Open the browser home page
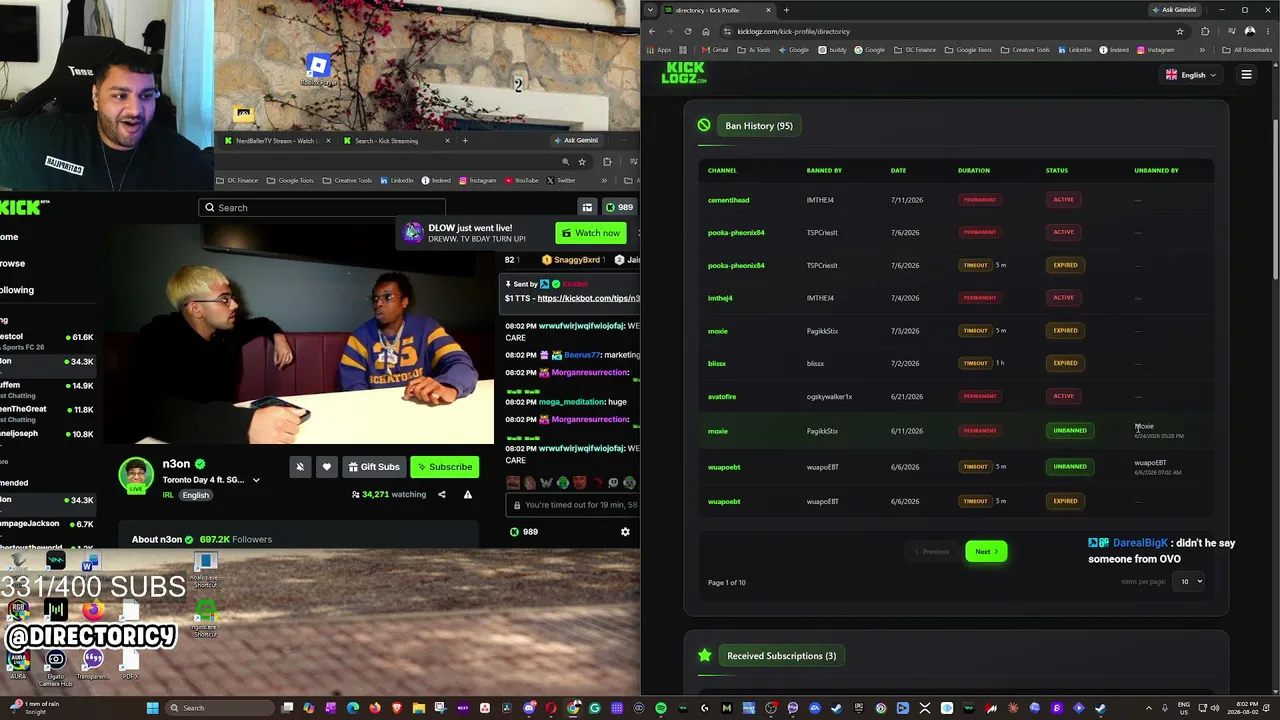The width and height of the screenshot is (1280, 720). pos(705,31)
